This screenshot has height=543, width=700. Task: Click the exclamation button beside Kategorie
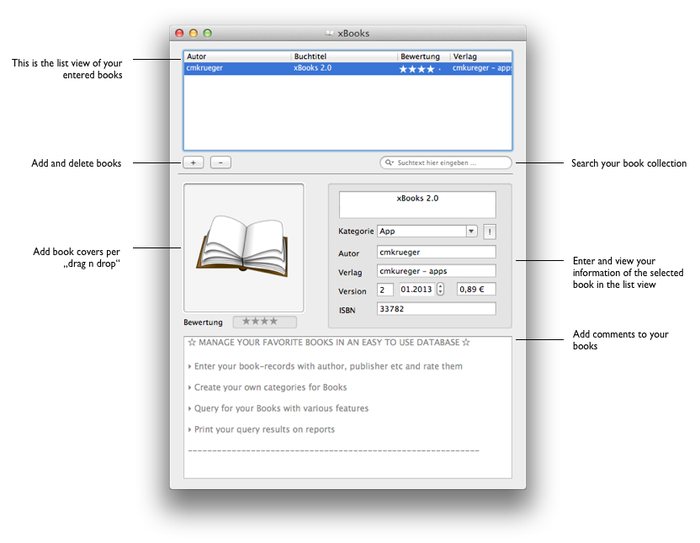click(x=490, y=231)
